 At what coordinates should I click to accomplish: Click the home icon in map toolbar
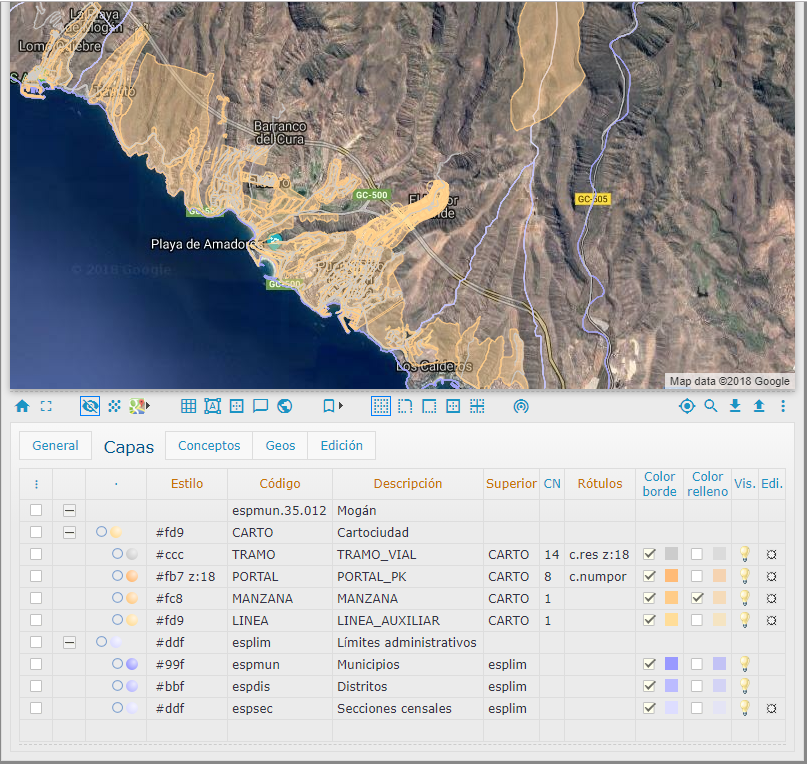pyautogui.click(x=22, y=406)
